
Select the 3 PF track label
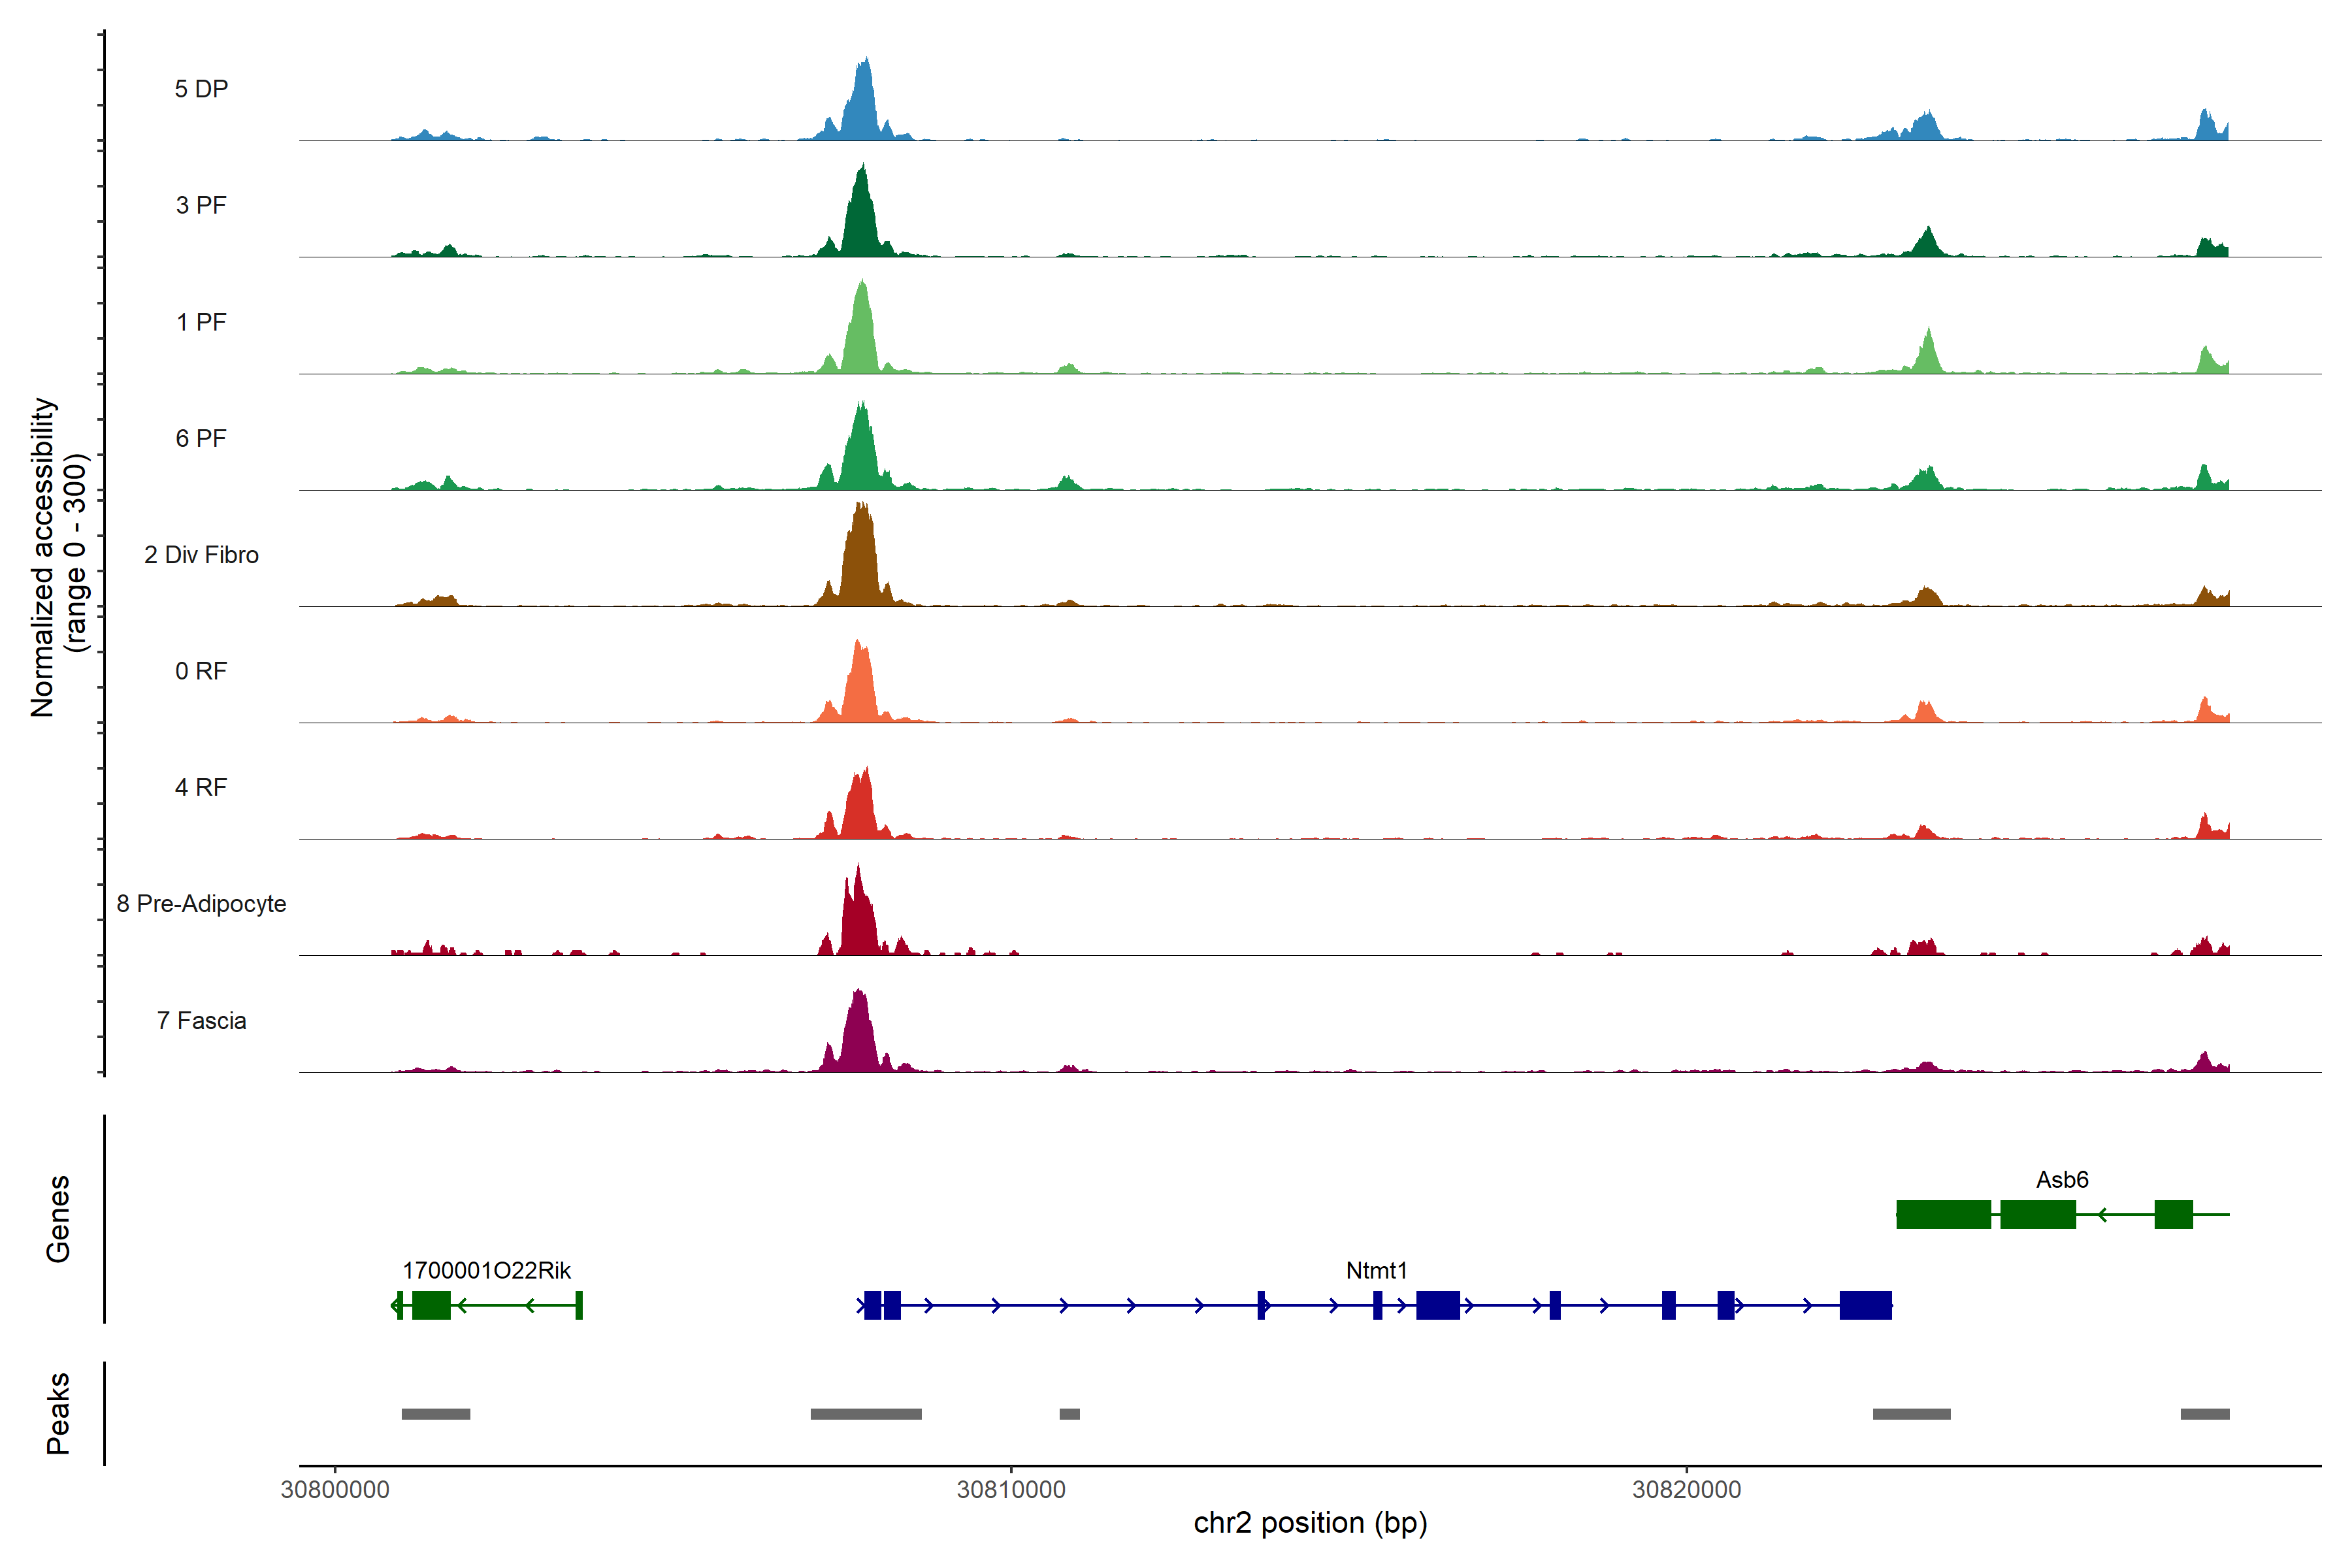[x=201, y=205]
